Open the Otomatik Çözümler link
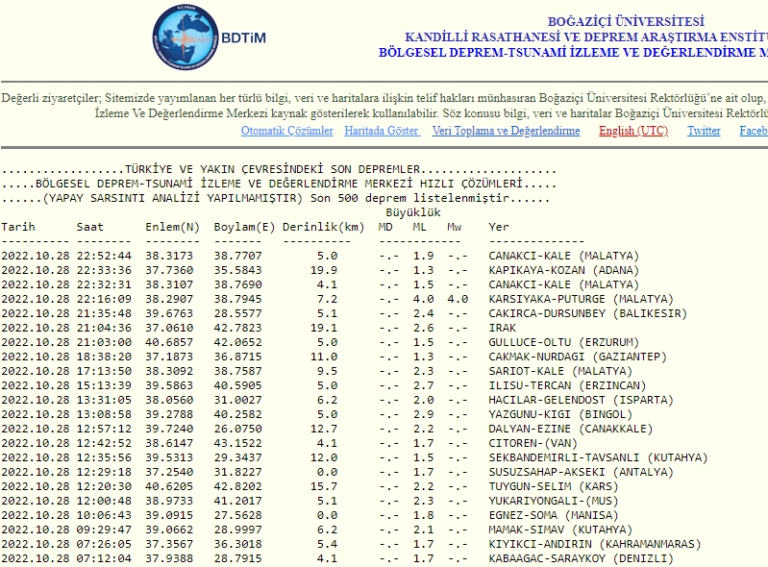Viewport: 768px width, 567px height. [287, 131]
